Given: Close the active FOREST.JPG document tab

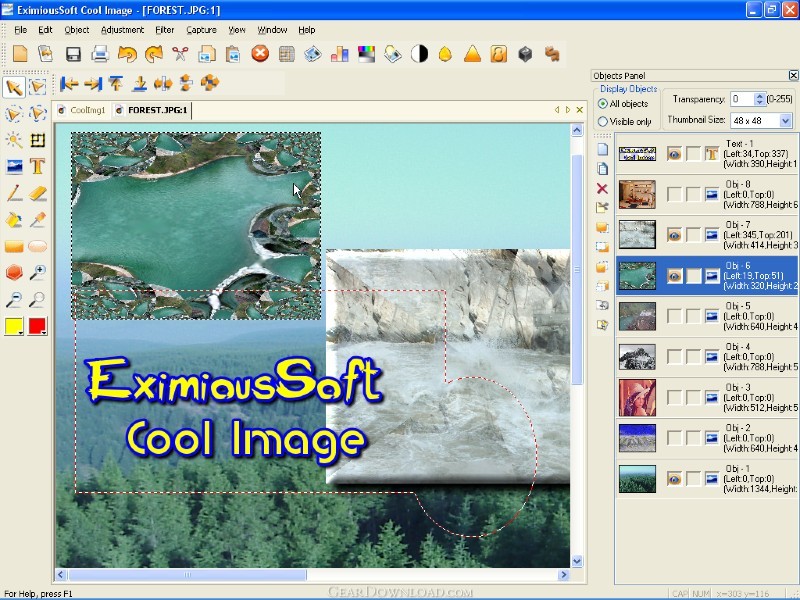Looking at the screenshot, I should [x=580, y=110].
